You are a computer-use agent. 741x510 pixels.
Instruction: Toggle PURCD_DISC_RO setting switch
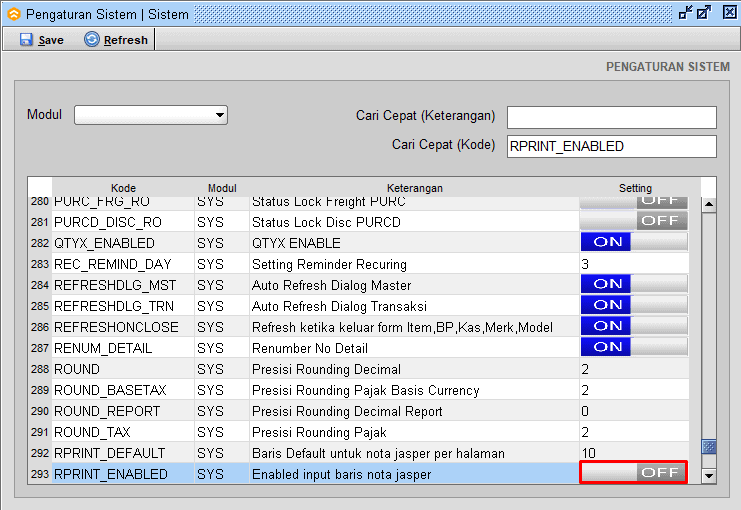[634, 221]
